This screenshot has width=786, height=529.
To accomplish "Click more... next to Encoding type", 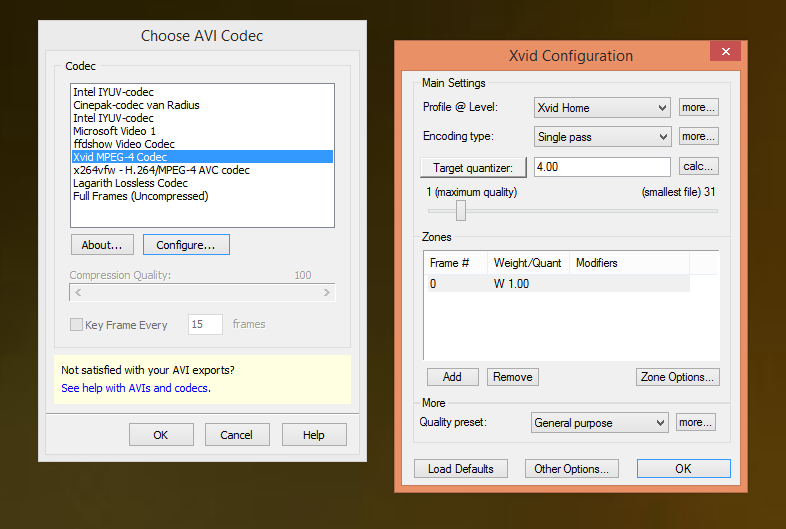I will tap(698, 136).
